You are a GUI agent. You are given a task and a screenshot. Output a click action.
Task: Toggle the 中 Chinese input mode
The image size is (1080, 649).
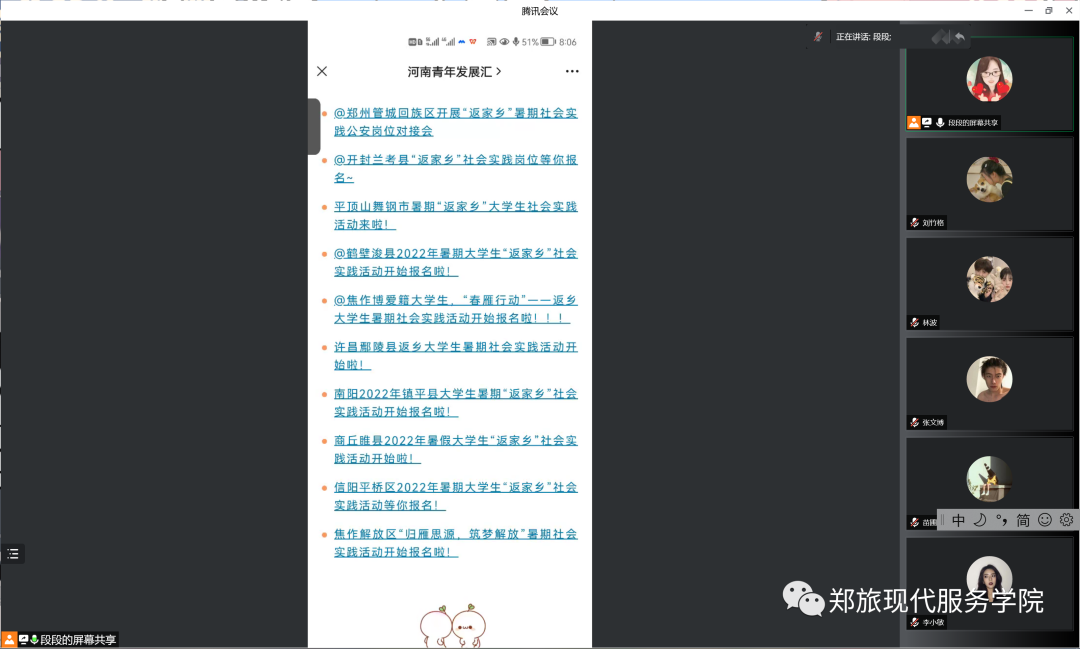(x=958, y=520)
